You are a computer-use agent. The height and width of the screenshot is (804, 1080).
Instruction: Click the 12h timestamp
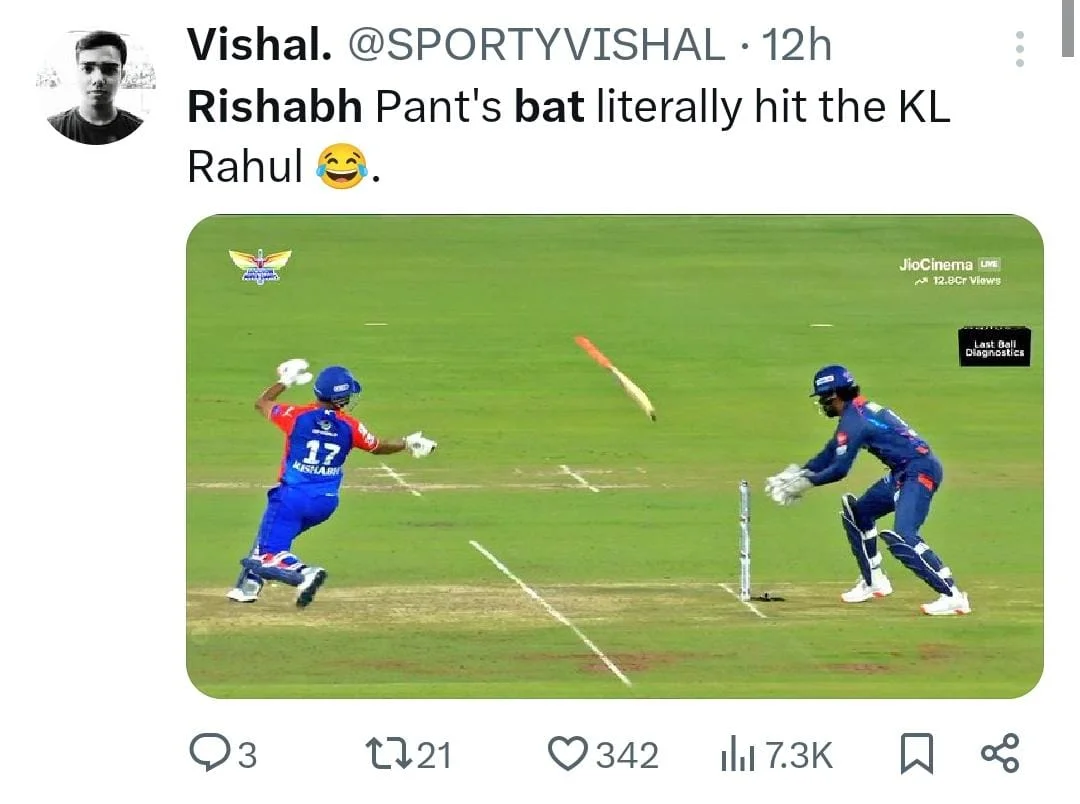click(x=796, y=46)
